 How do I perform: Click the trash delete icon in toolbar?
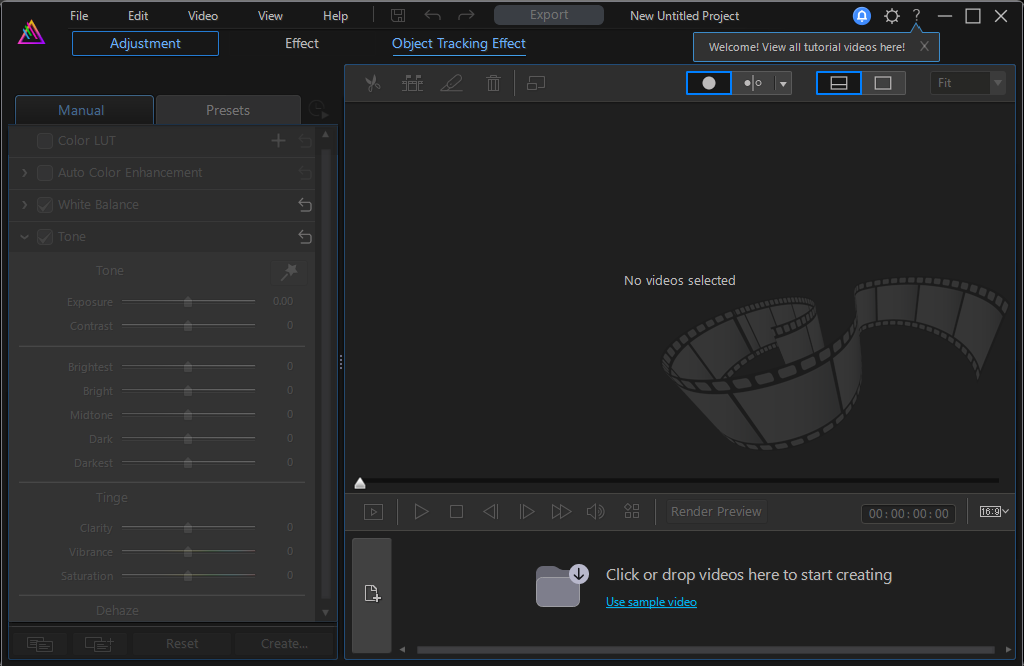493,84
